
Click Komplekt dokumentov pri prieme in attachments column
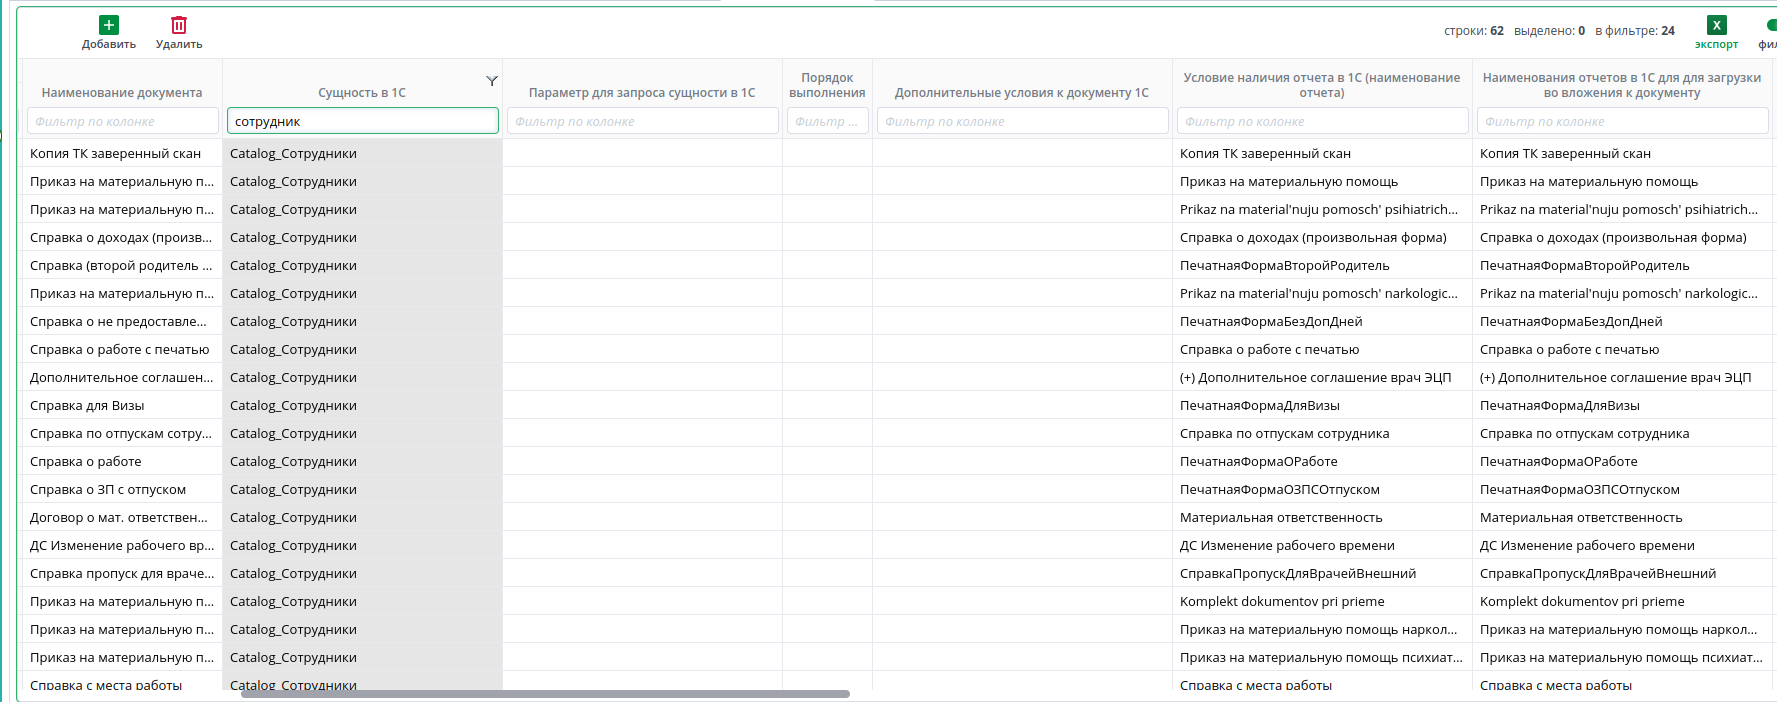click(1582, 601)
